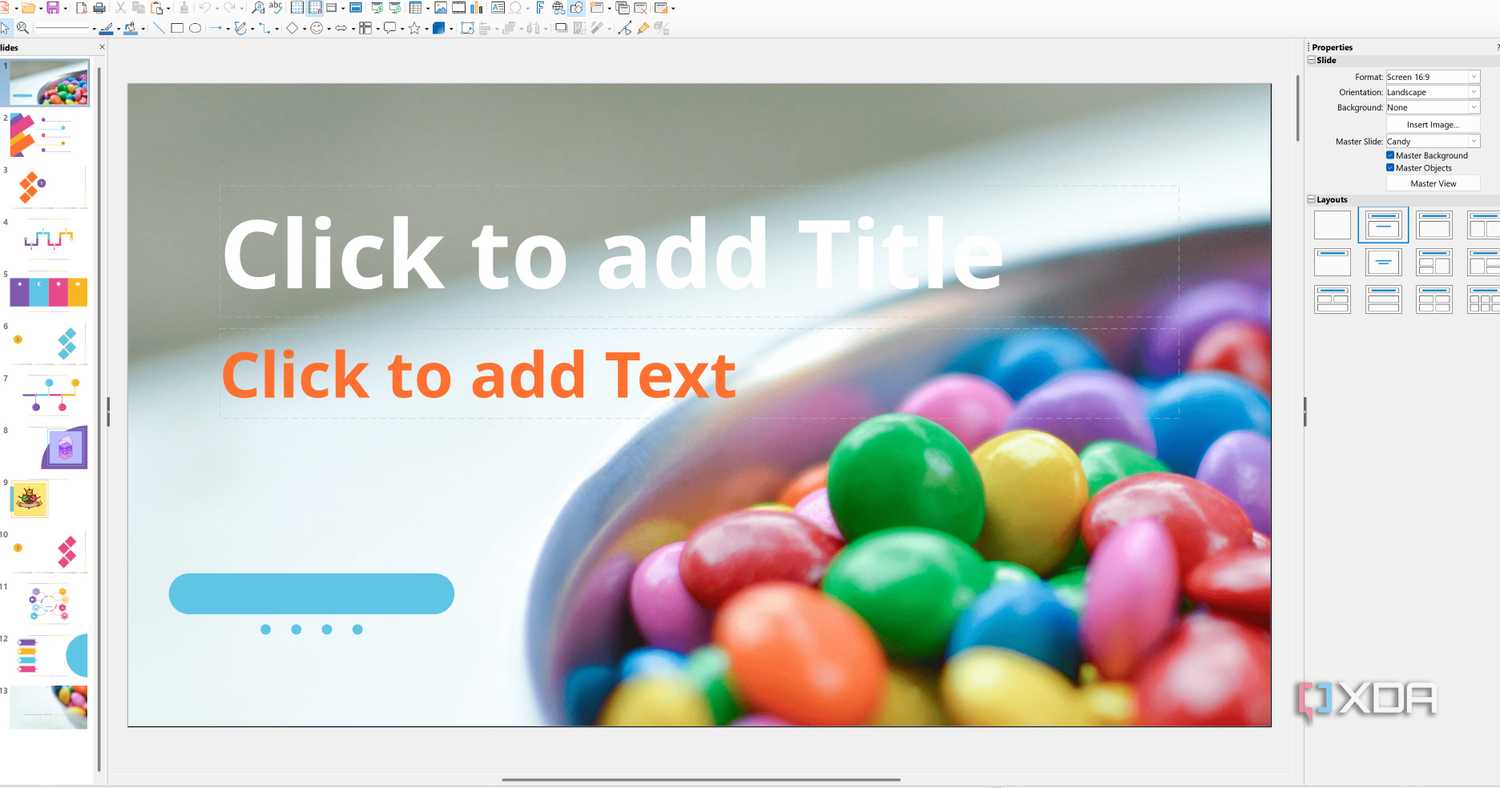Viewport: 1500px width, 788px height.
Task: Run the spelling check (abc) tool
Action: [x=275, y=7]
